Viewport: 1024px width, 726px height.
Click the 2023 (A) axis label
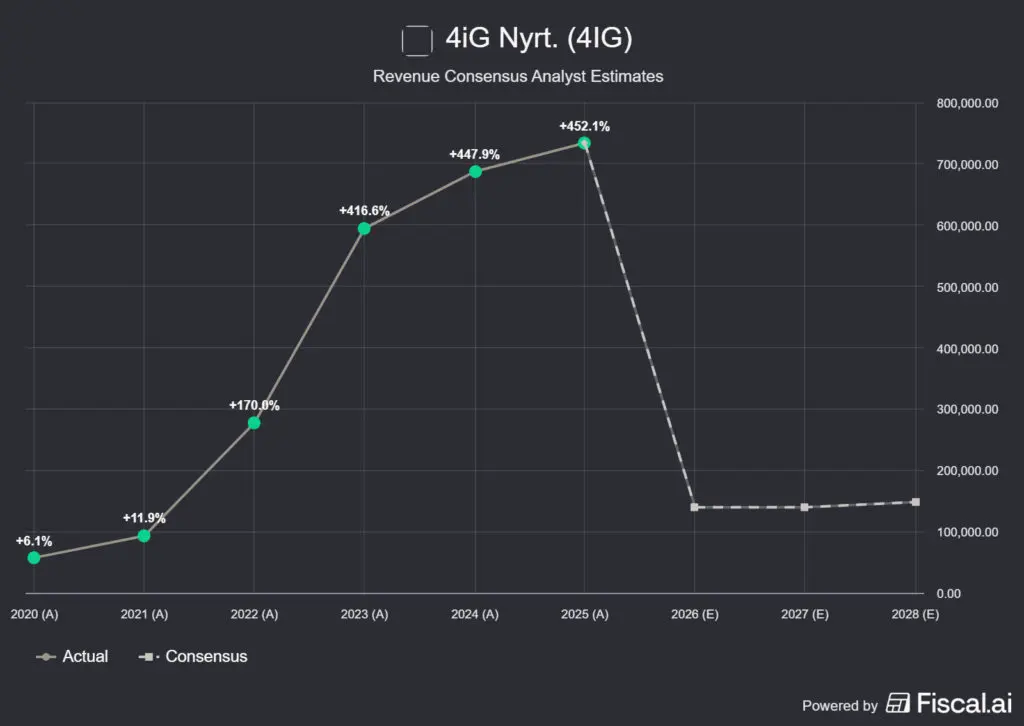tap(364, 614)
